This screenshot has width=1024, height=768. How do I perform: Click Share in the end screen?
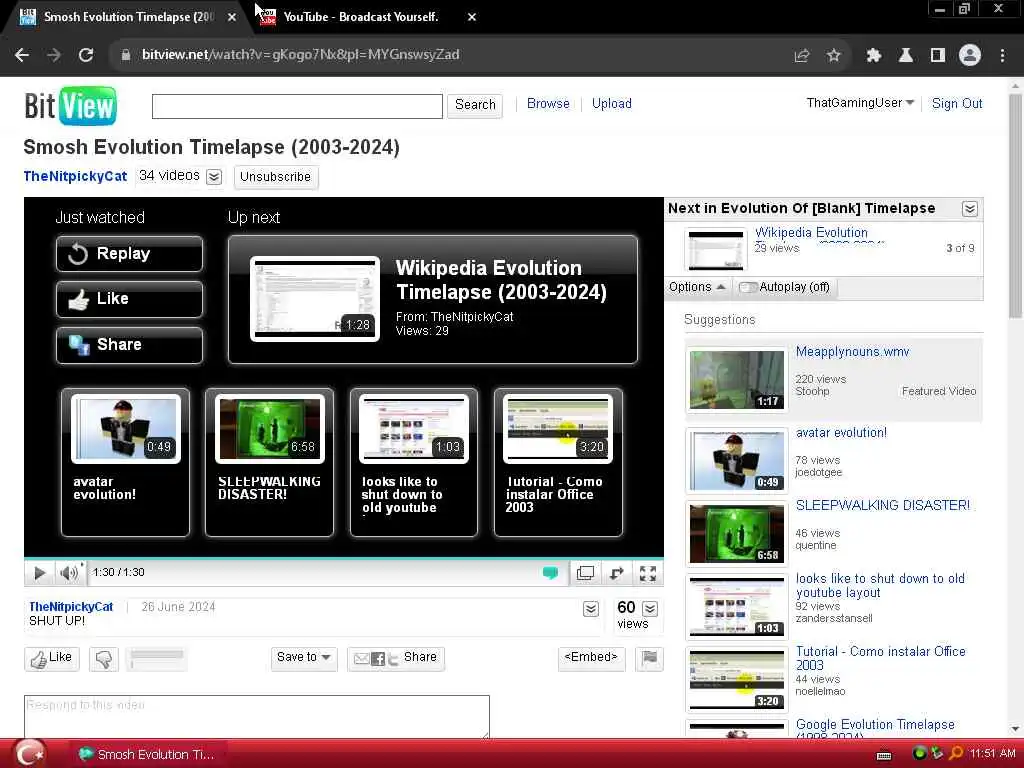(129, 345)
